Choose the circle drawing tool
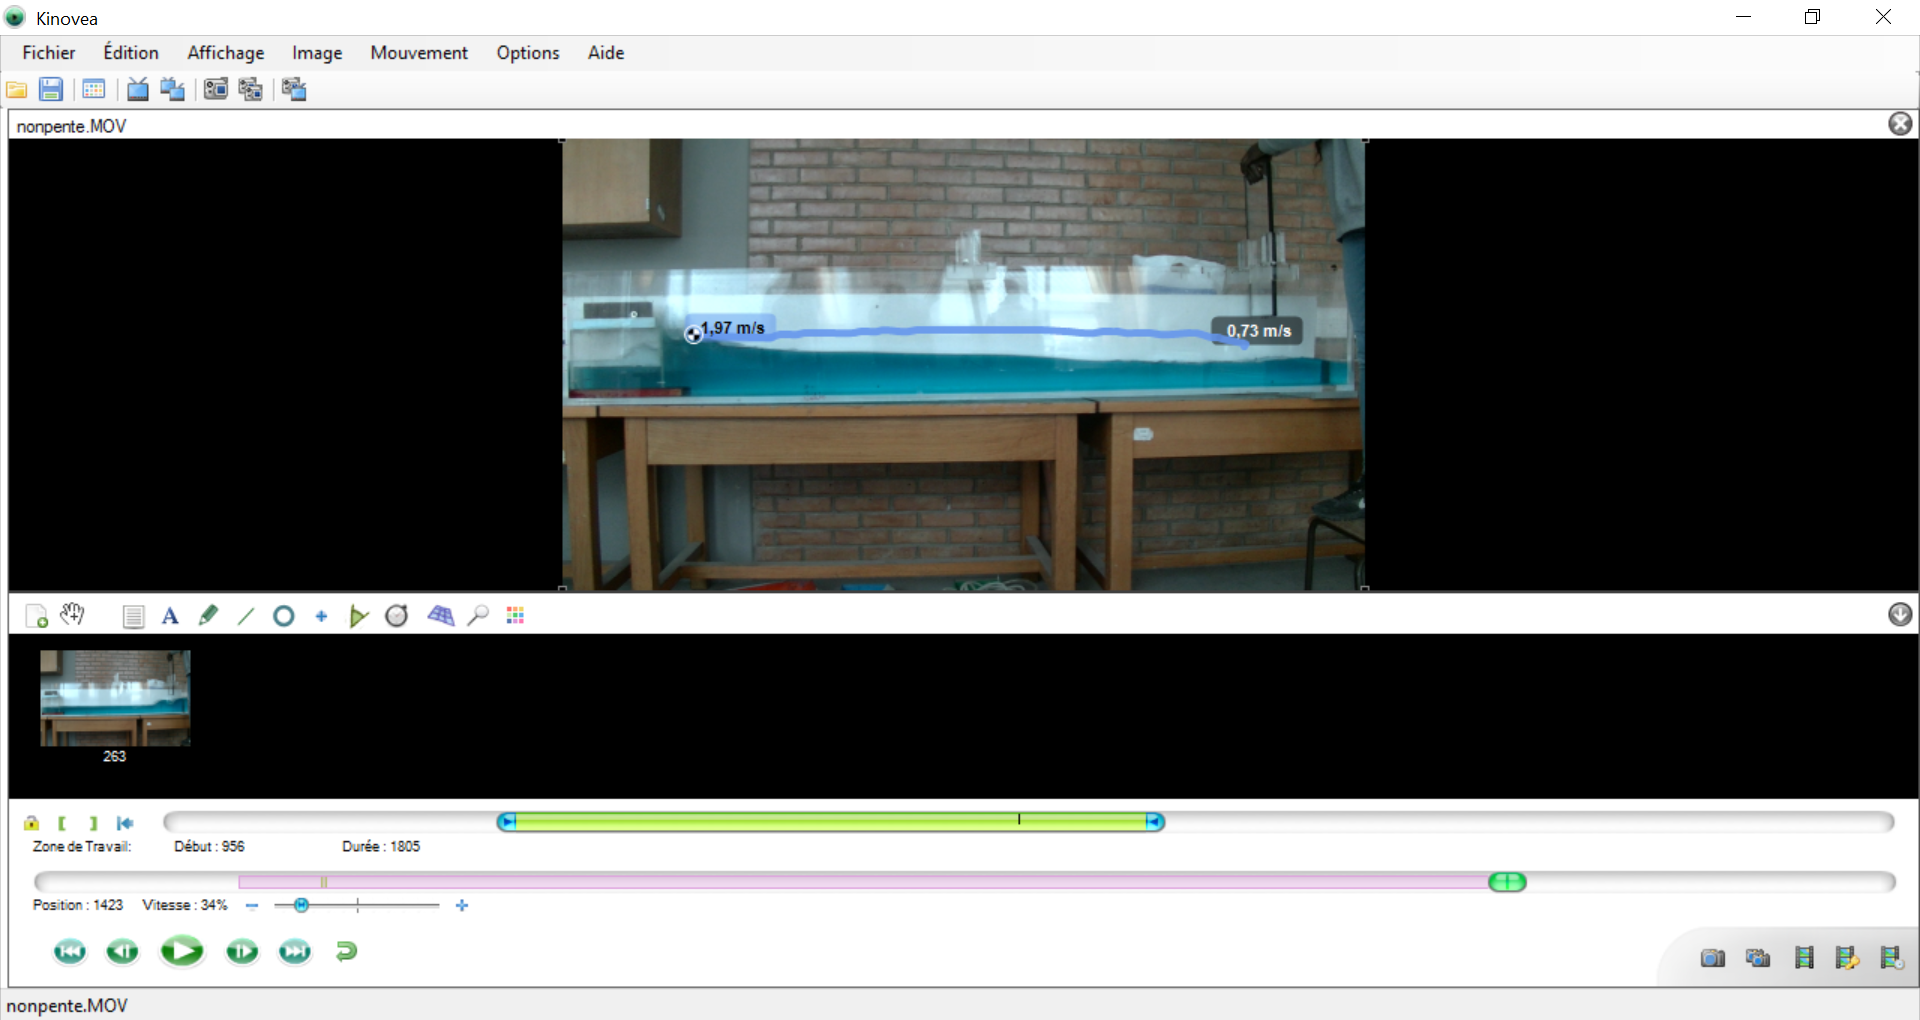Viewport: 1920px width, 1020px height. point(284,616)
